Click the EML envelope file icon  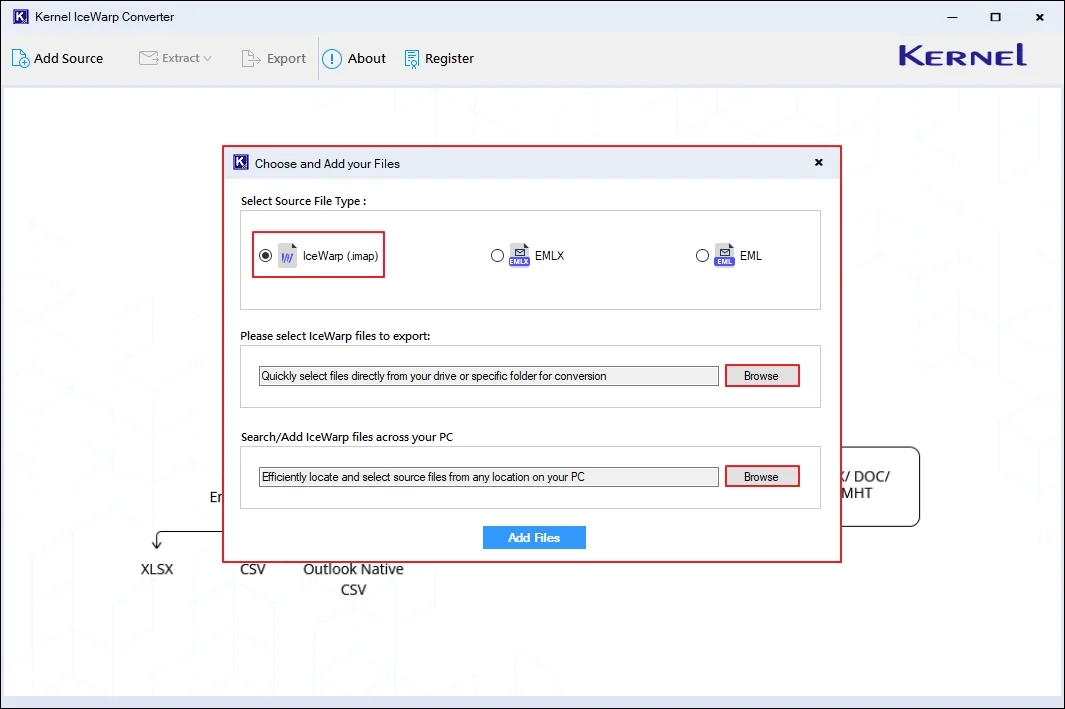(x=724, y=256)
